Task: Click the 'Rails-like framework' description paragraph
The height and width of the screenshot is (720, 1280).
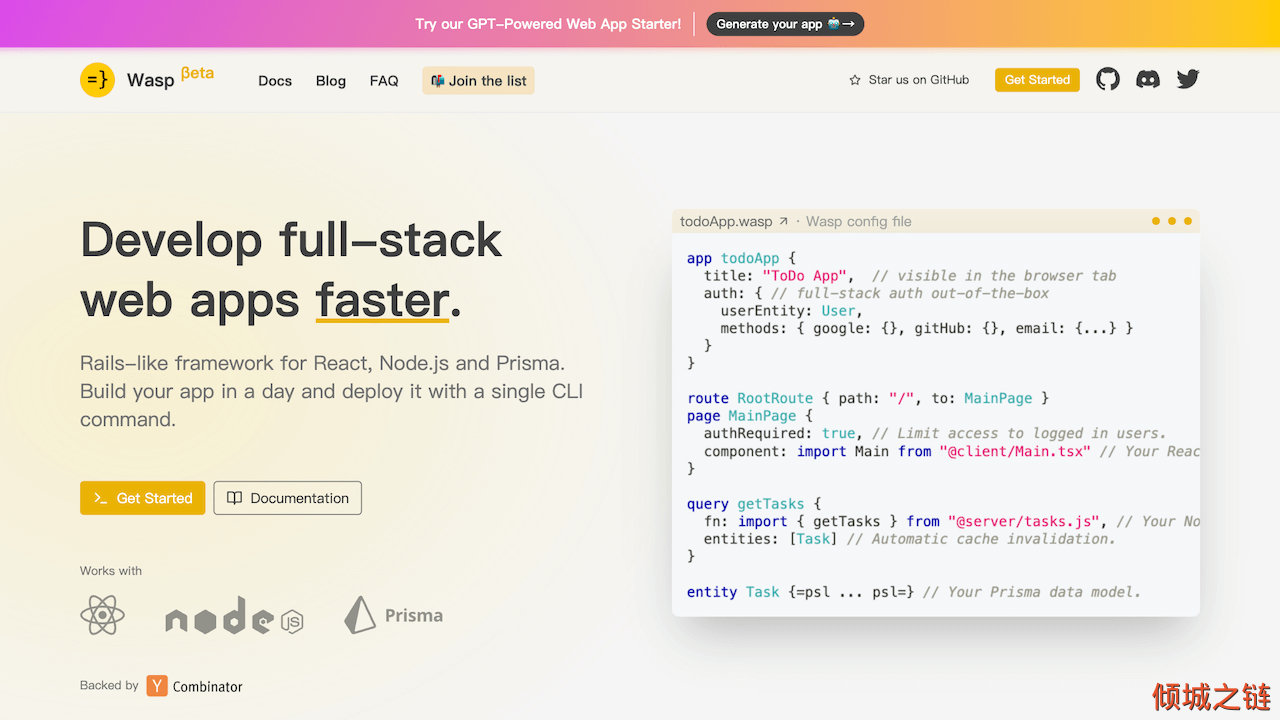Action: (x=331, y=391)
